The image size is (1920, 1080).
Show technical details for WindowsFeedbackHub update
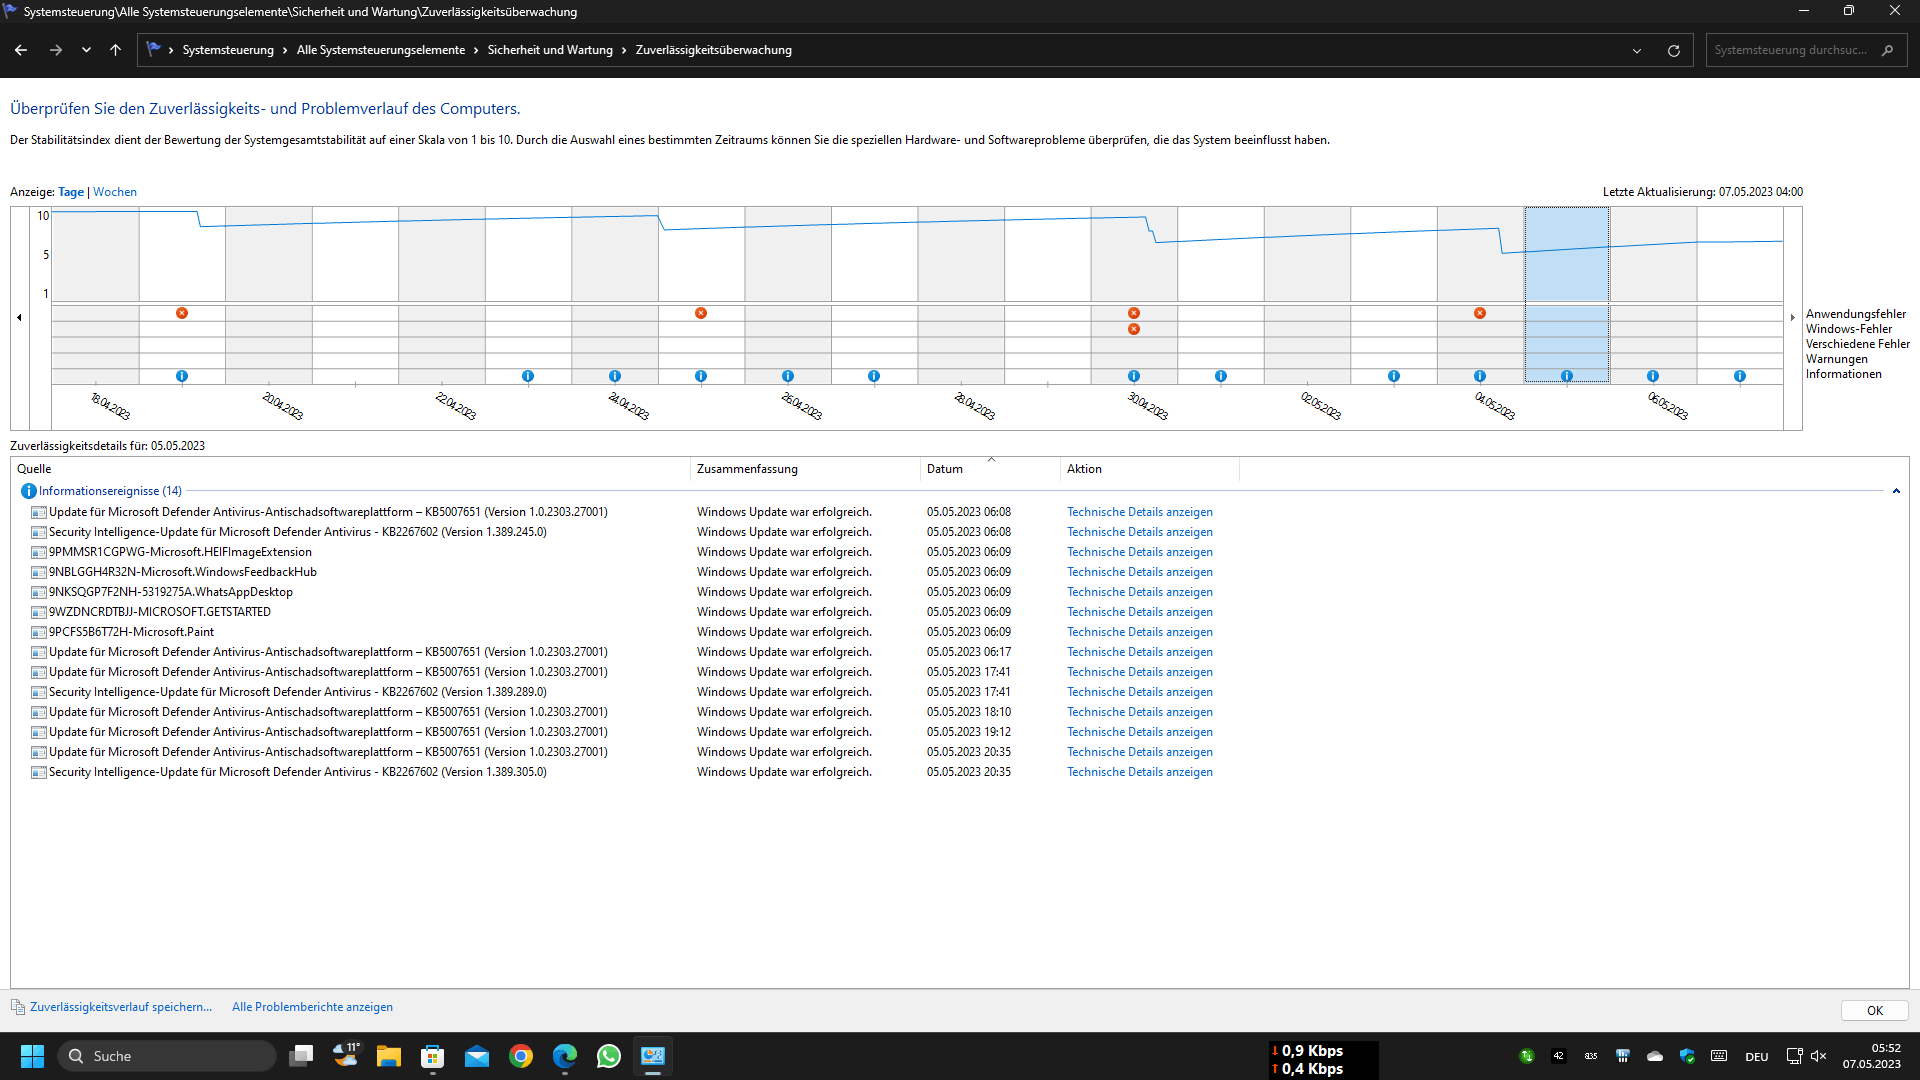click(x=1139, y=572)
